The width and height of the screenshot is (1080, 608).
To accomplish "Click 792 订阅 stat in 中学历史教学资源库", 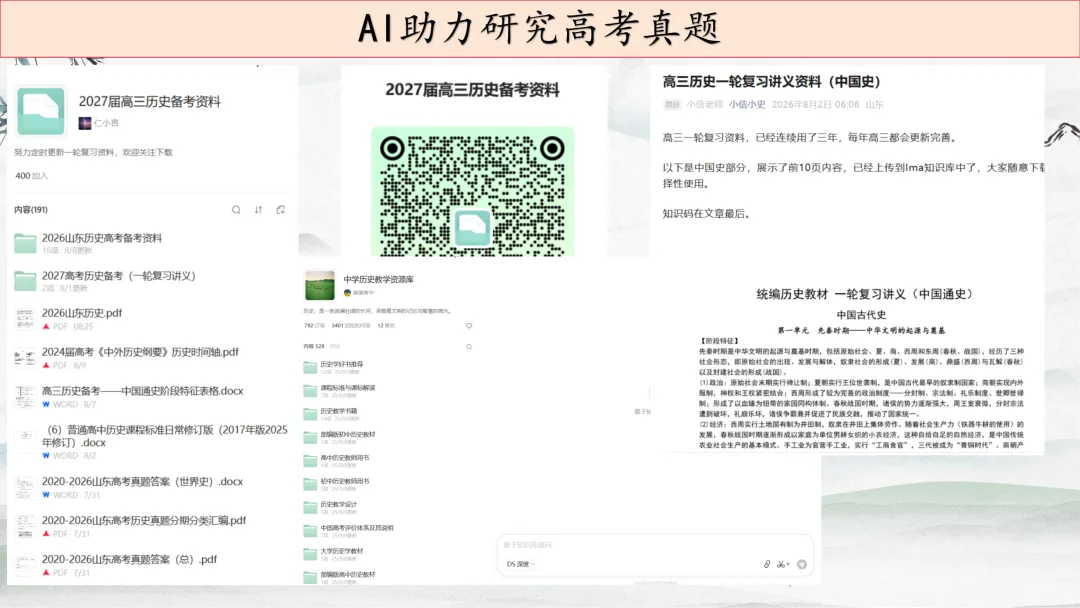I will coord(314,326).
